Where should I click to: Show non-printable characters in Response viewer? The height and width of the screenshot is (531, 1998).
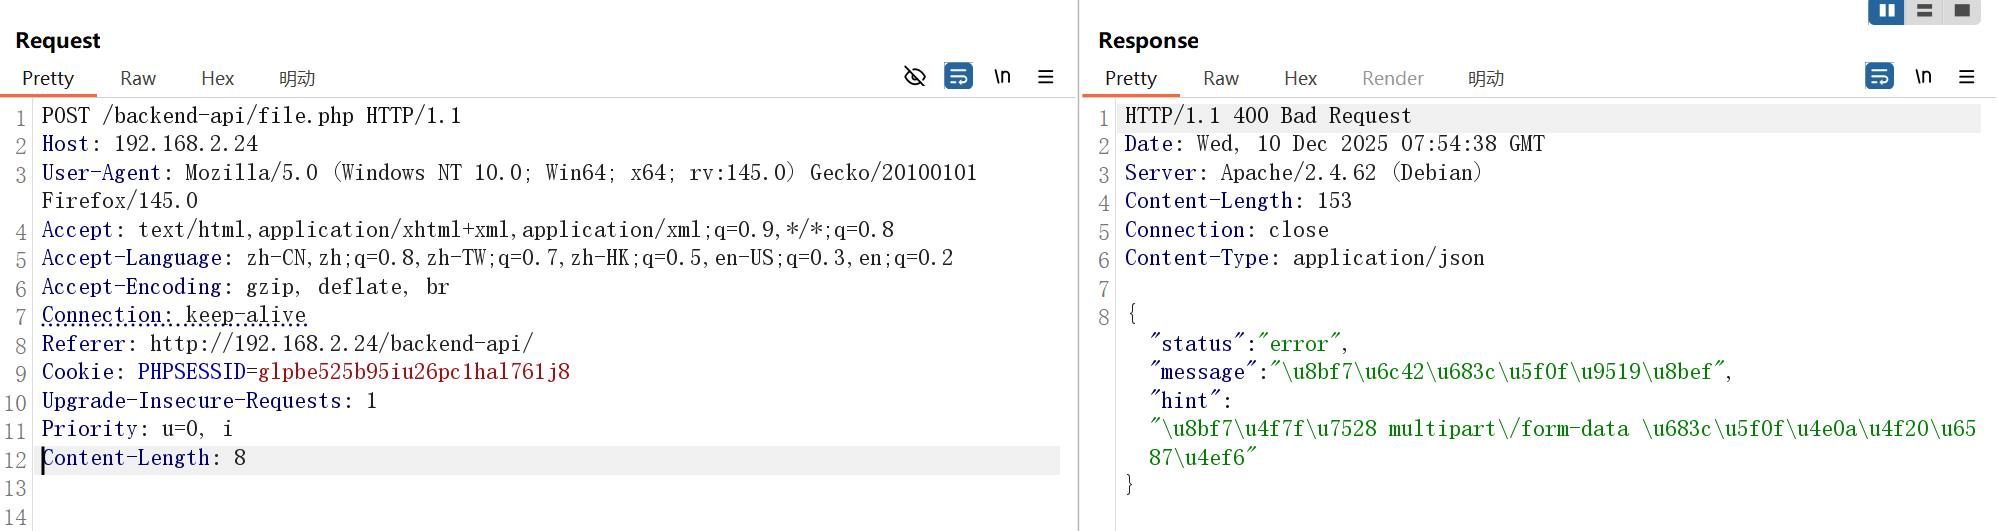tap(1923, 77)
